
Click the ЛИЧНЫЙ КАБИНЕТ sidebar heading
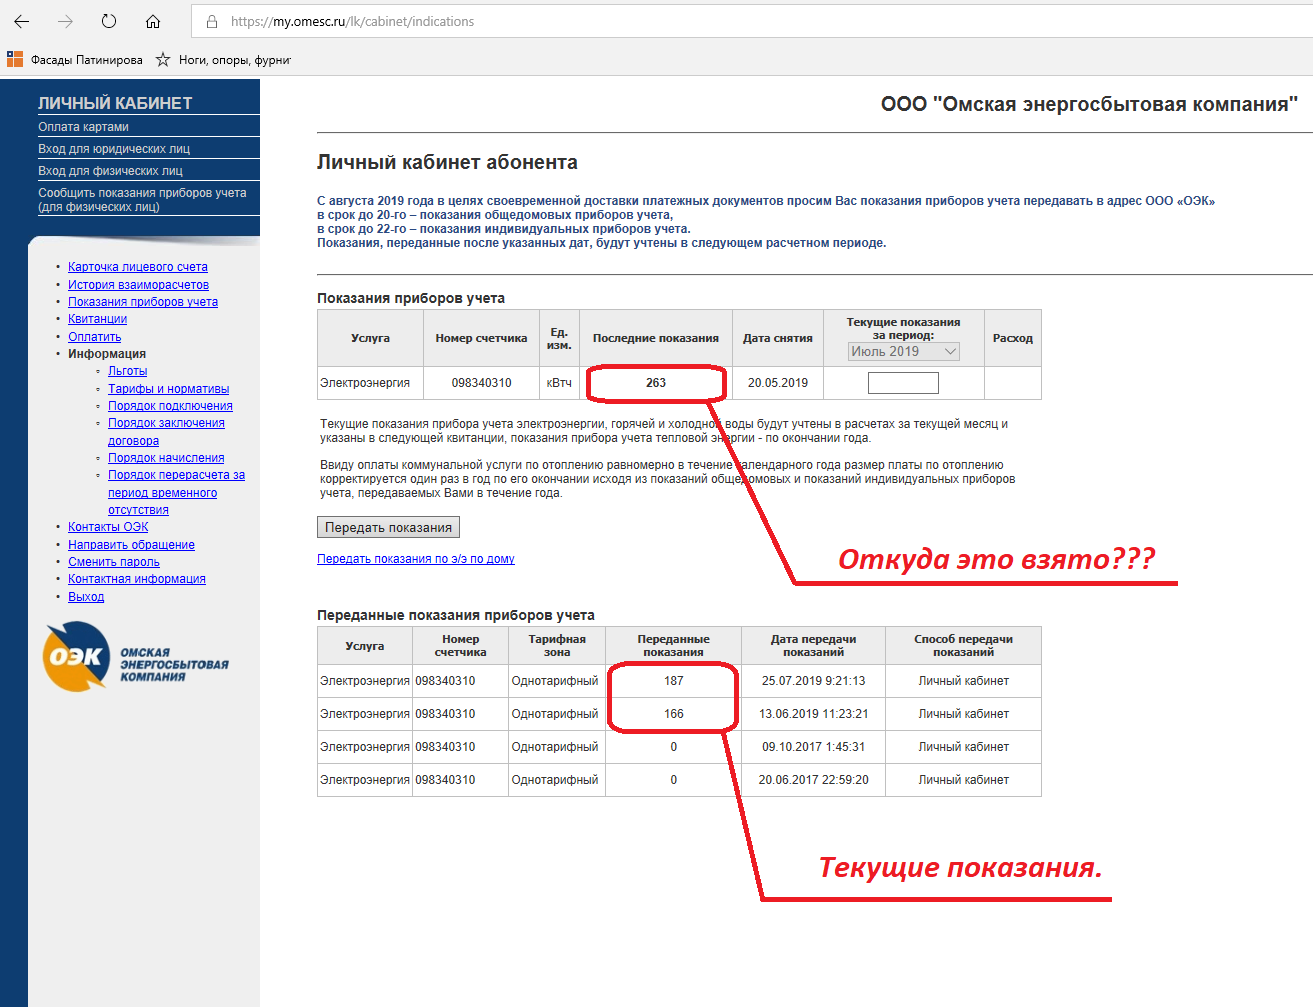[115, 103]
